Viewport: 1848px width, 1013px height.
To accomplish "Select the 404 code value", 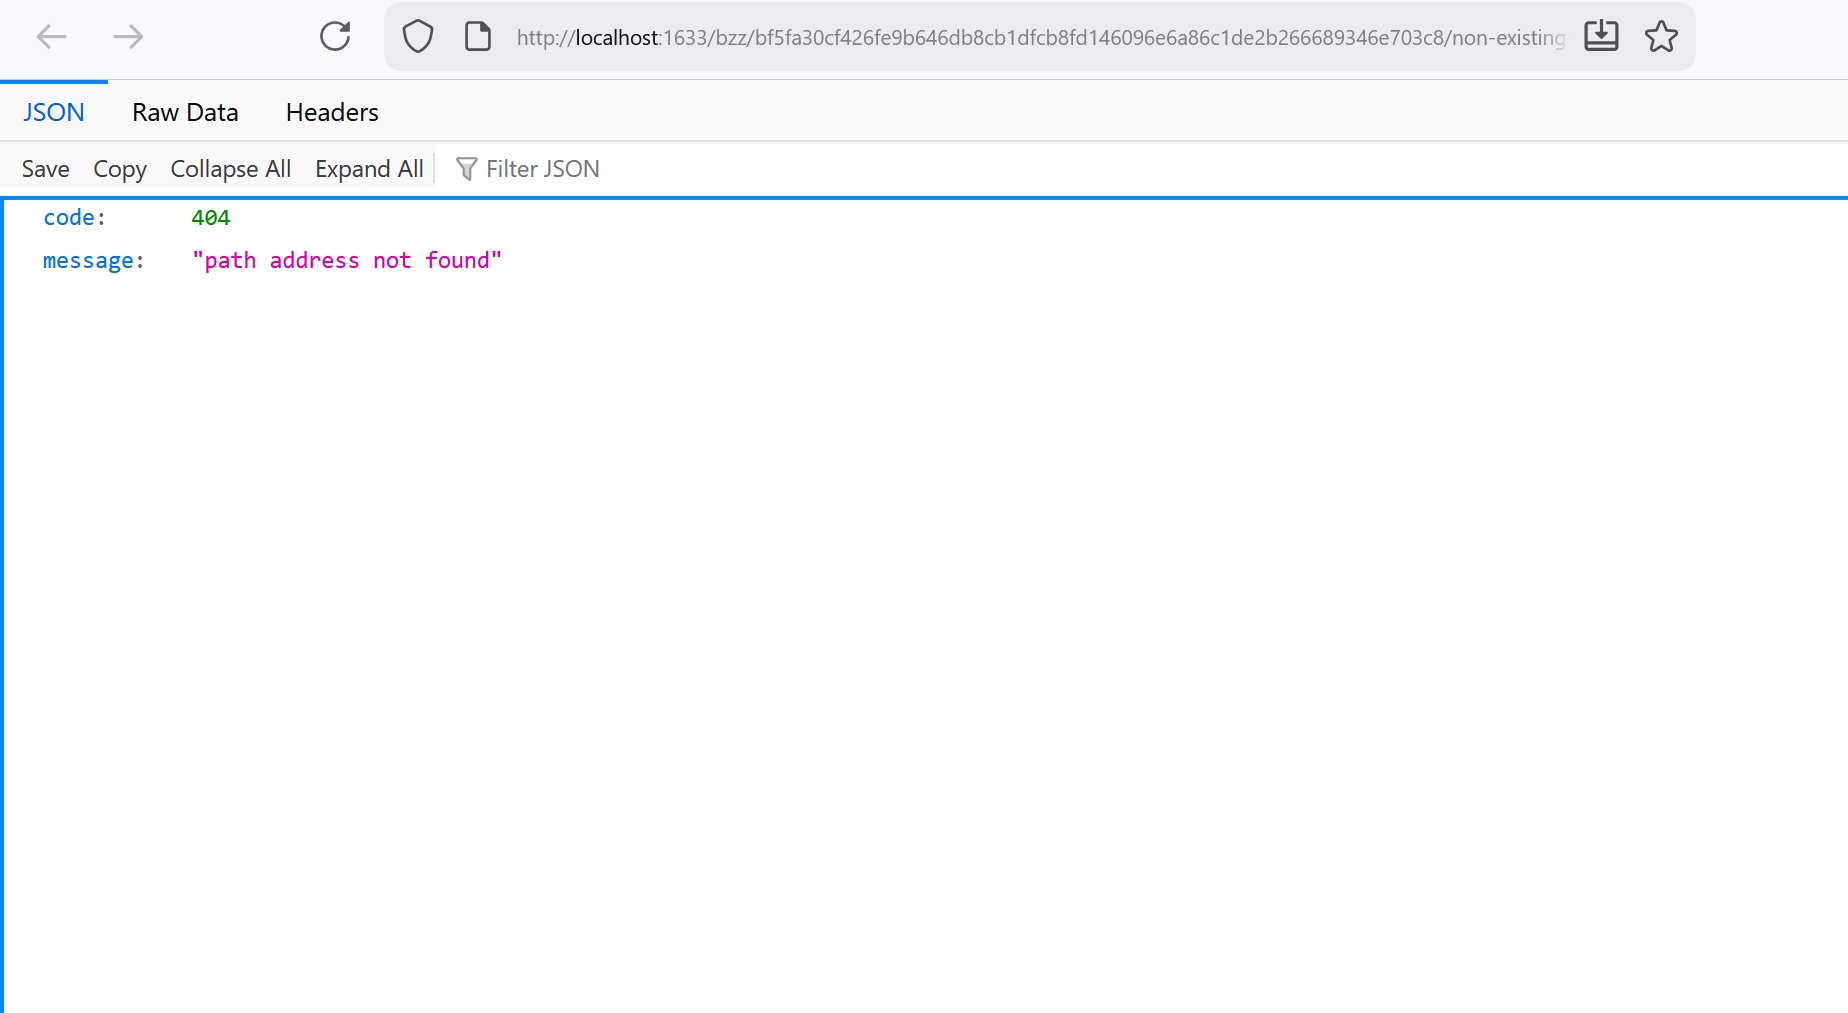I will (x=211, y=217).
